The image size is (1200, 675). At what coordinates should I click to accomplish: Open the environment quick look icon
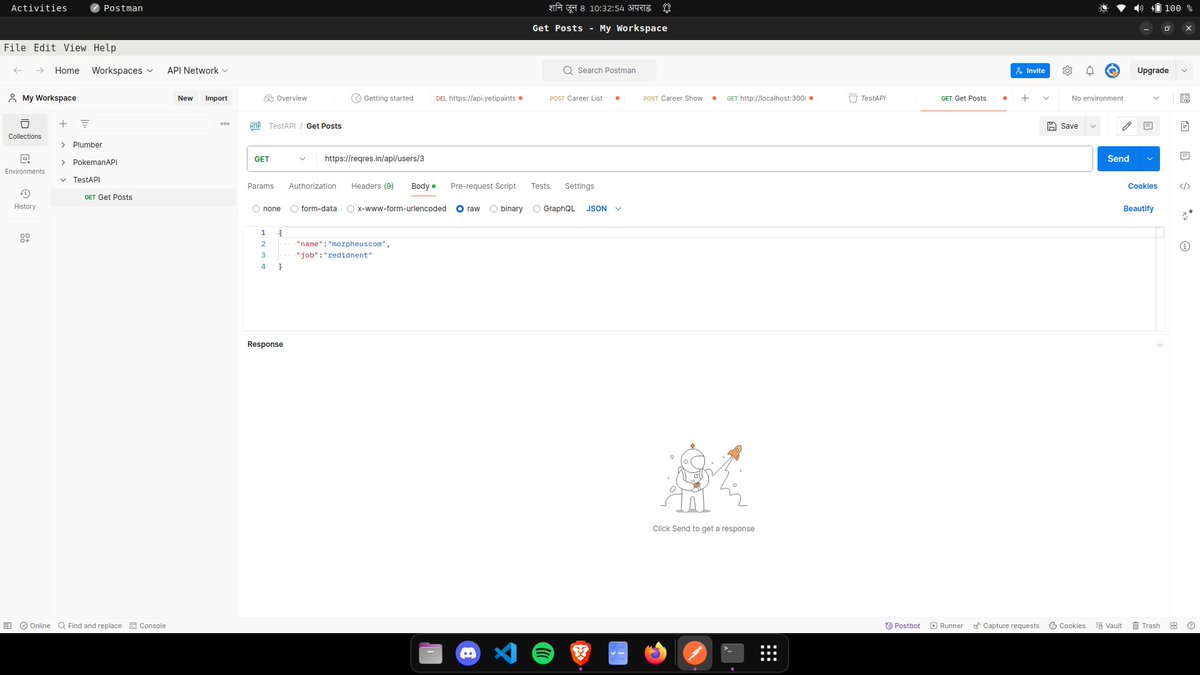click(x=1185, y=98)
